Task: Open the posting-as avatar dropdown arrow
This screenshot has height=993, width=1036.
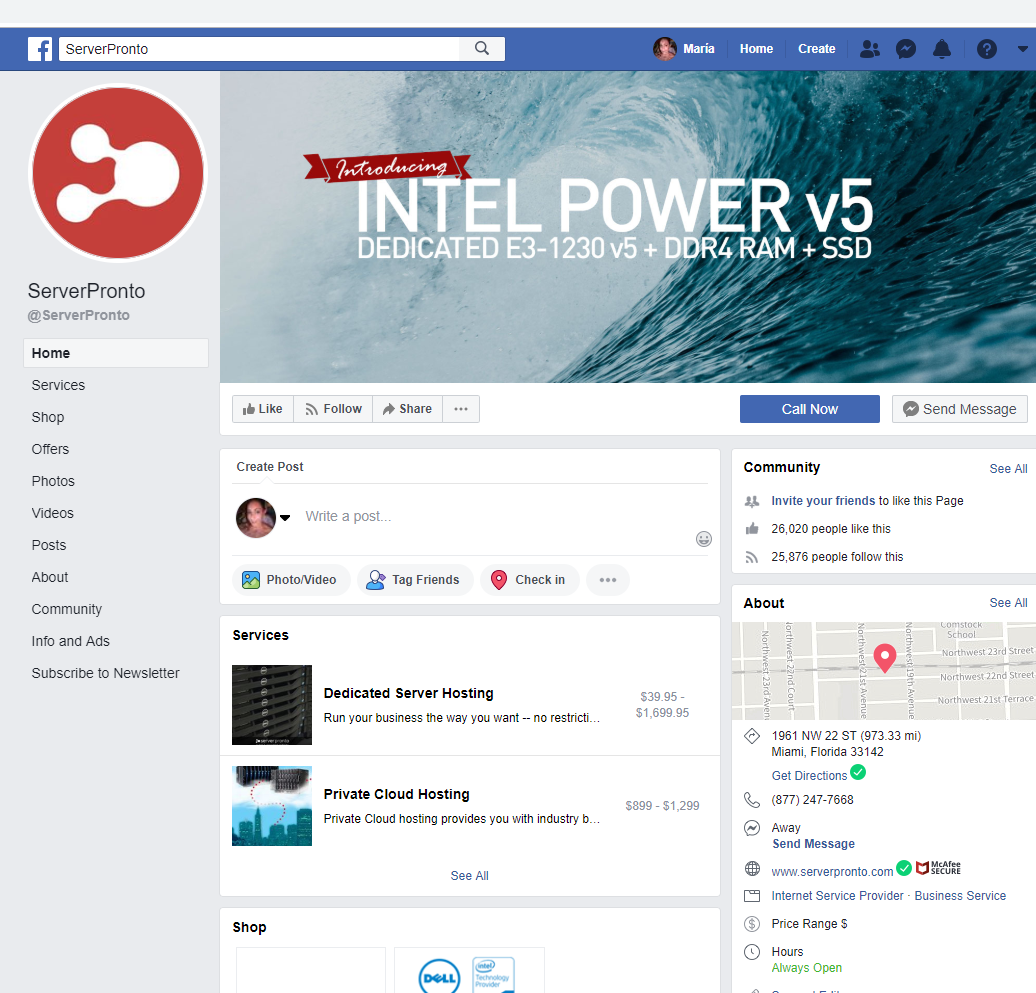Action: point(285,517)
